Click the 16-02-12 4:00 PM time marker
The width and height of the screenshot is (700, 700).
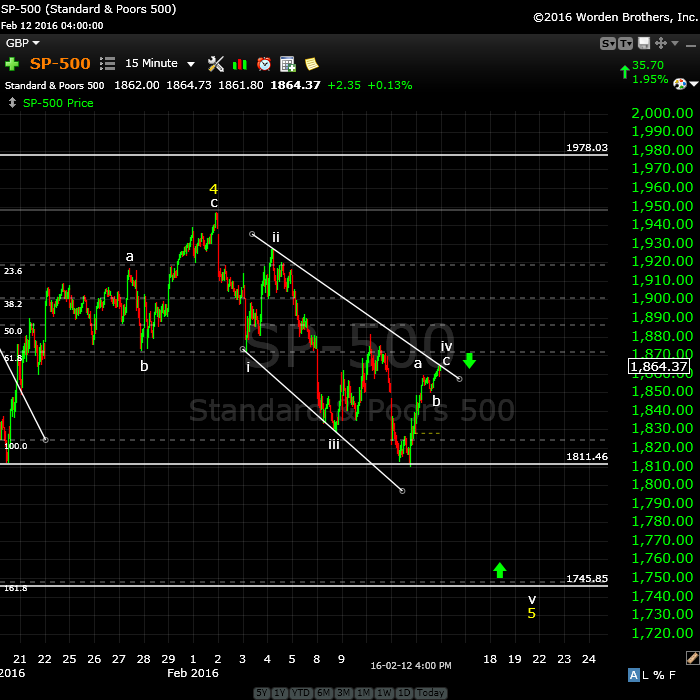tap(411, 666)
